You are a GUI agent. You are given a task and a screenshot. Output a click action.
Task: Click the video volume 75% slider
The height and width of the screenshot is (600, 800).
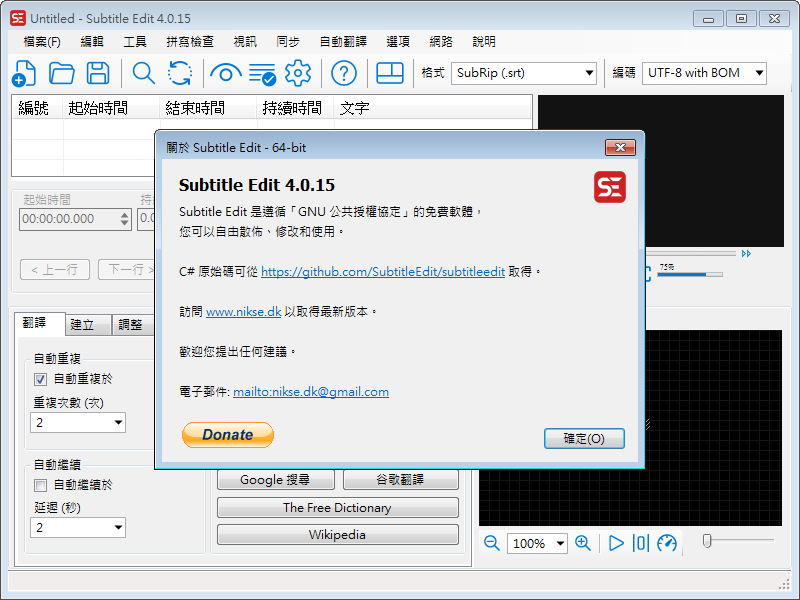pyautogui.click(x=690, y=274)
